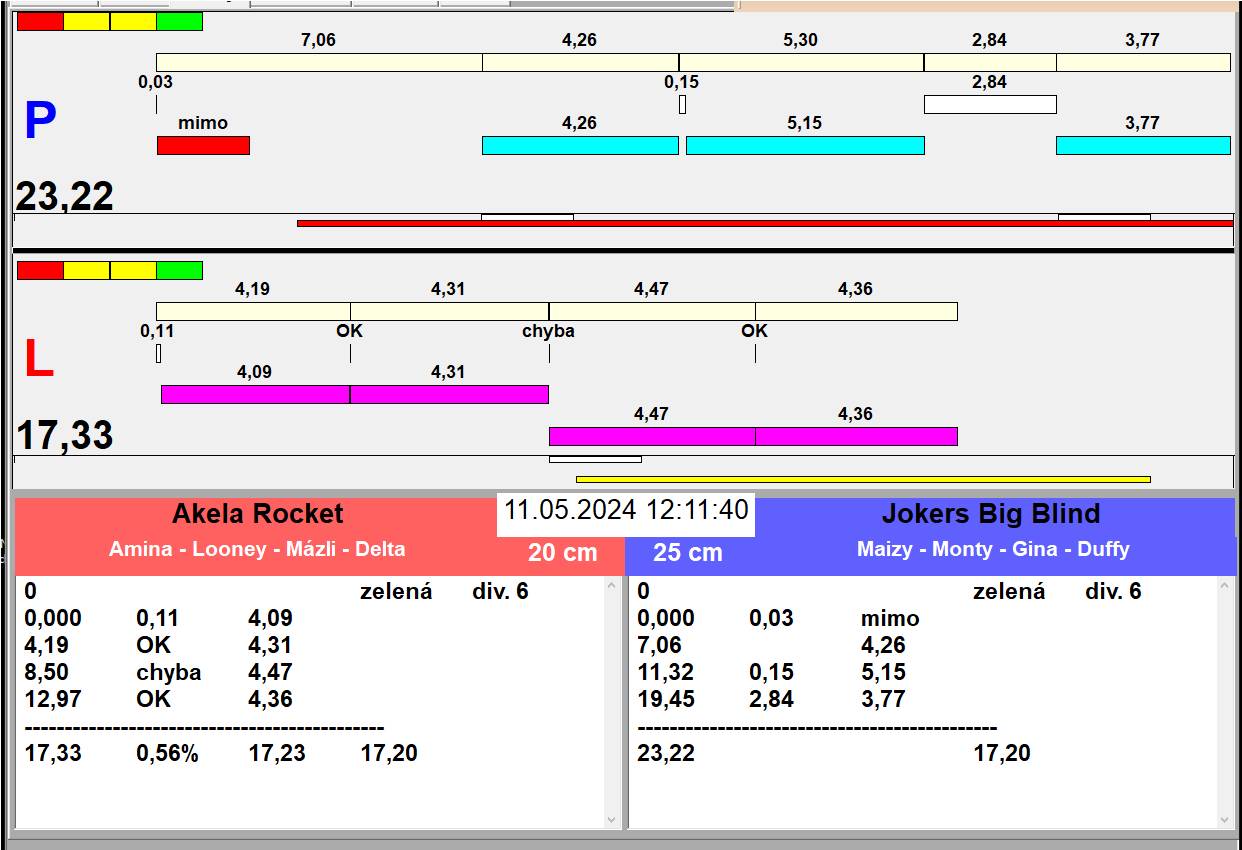1242x850 pixels.
Task: Click the Jokers Big Blind team header
Action: pos(991,514)
